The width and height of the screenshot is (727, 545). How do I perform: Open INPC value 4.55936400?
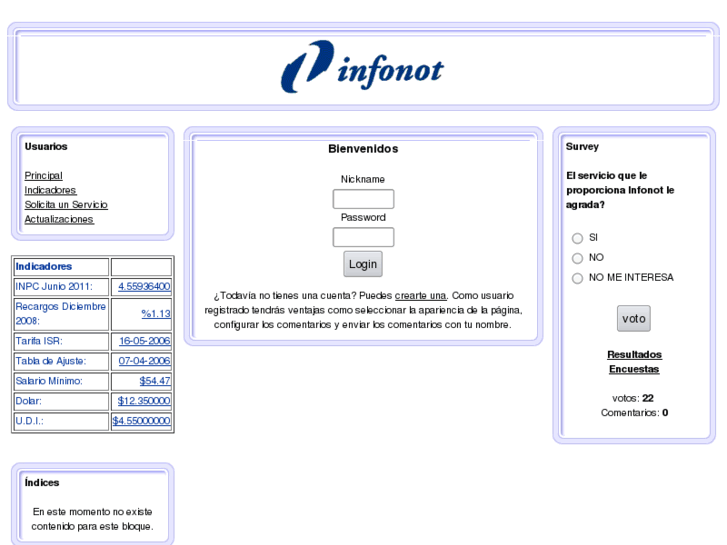pos(144,287)
